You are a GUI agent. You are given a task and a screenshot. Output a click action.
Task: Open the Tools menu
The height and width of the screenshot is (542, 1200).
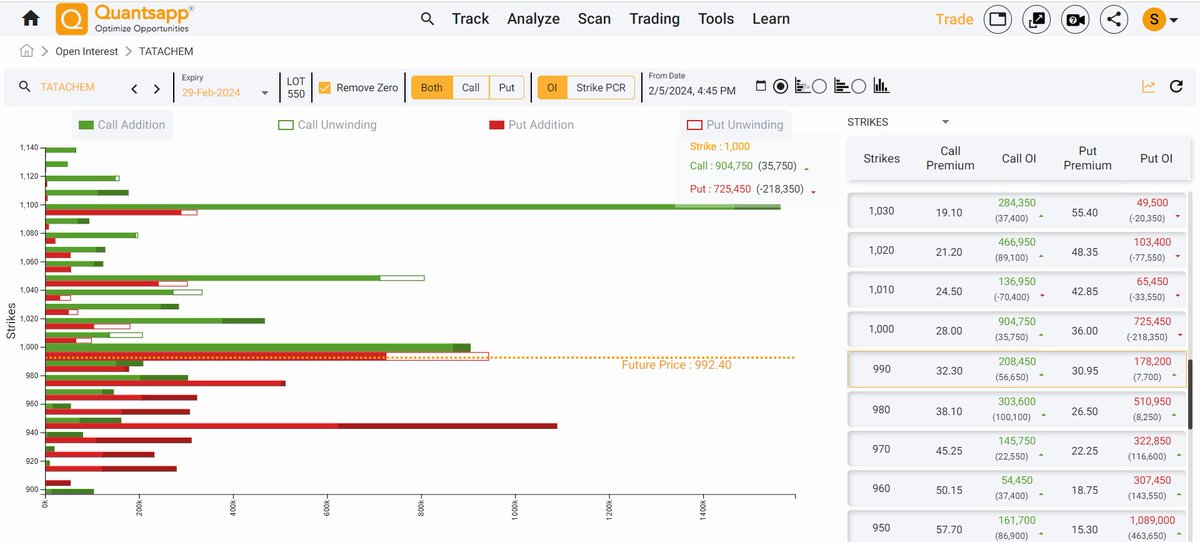[x=716, y=19]
